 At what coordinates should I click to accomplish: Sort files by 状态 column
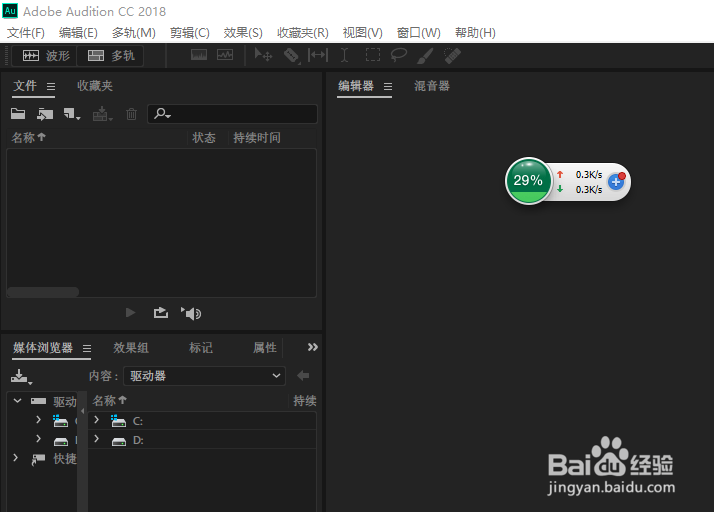pyautogui.click(x=204, y=138)
